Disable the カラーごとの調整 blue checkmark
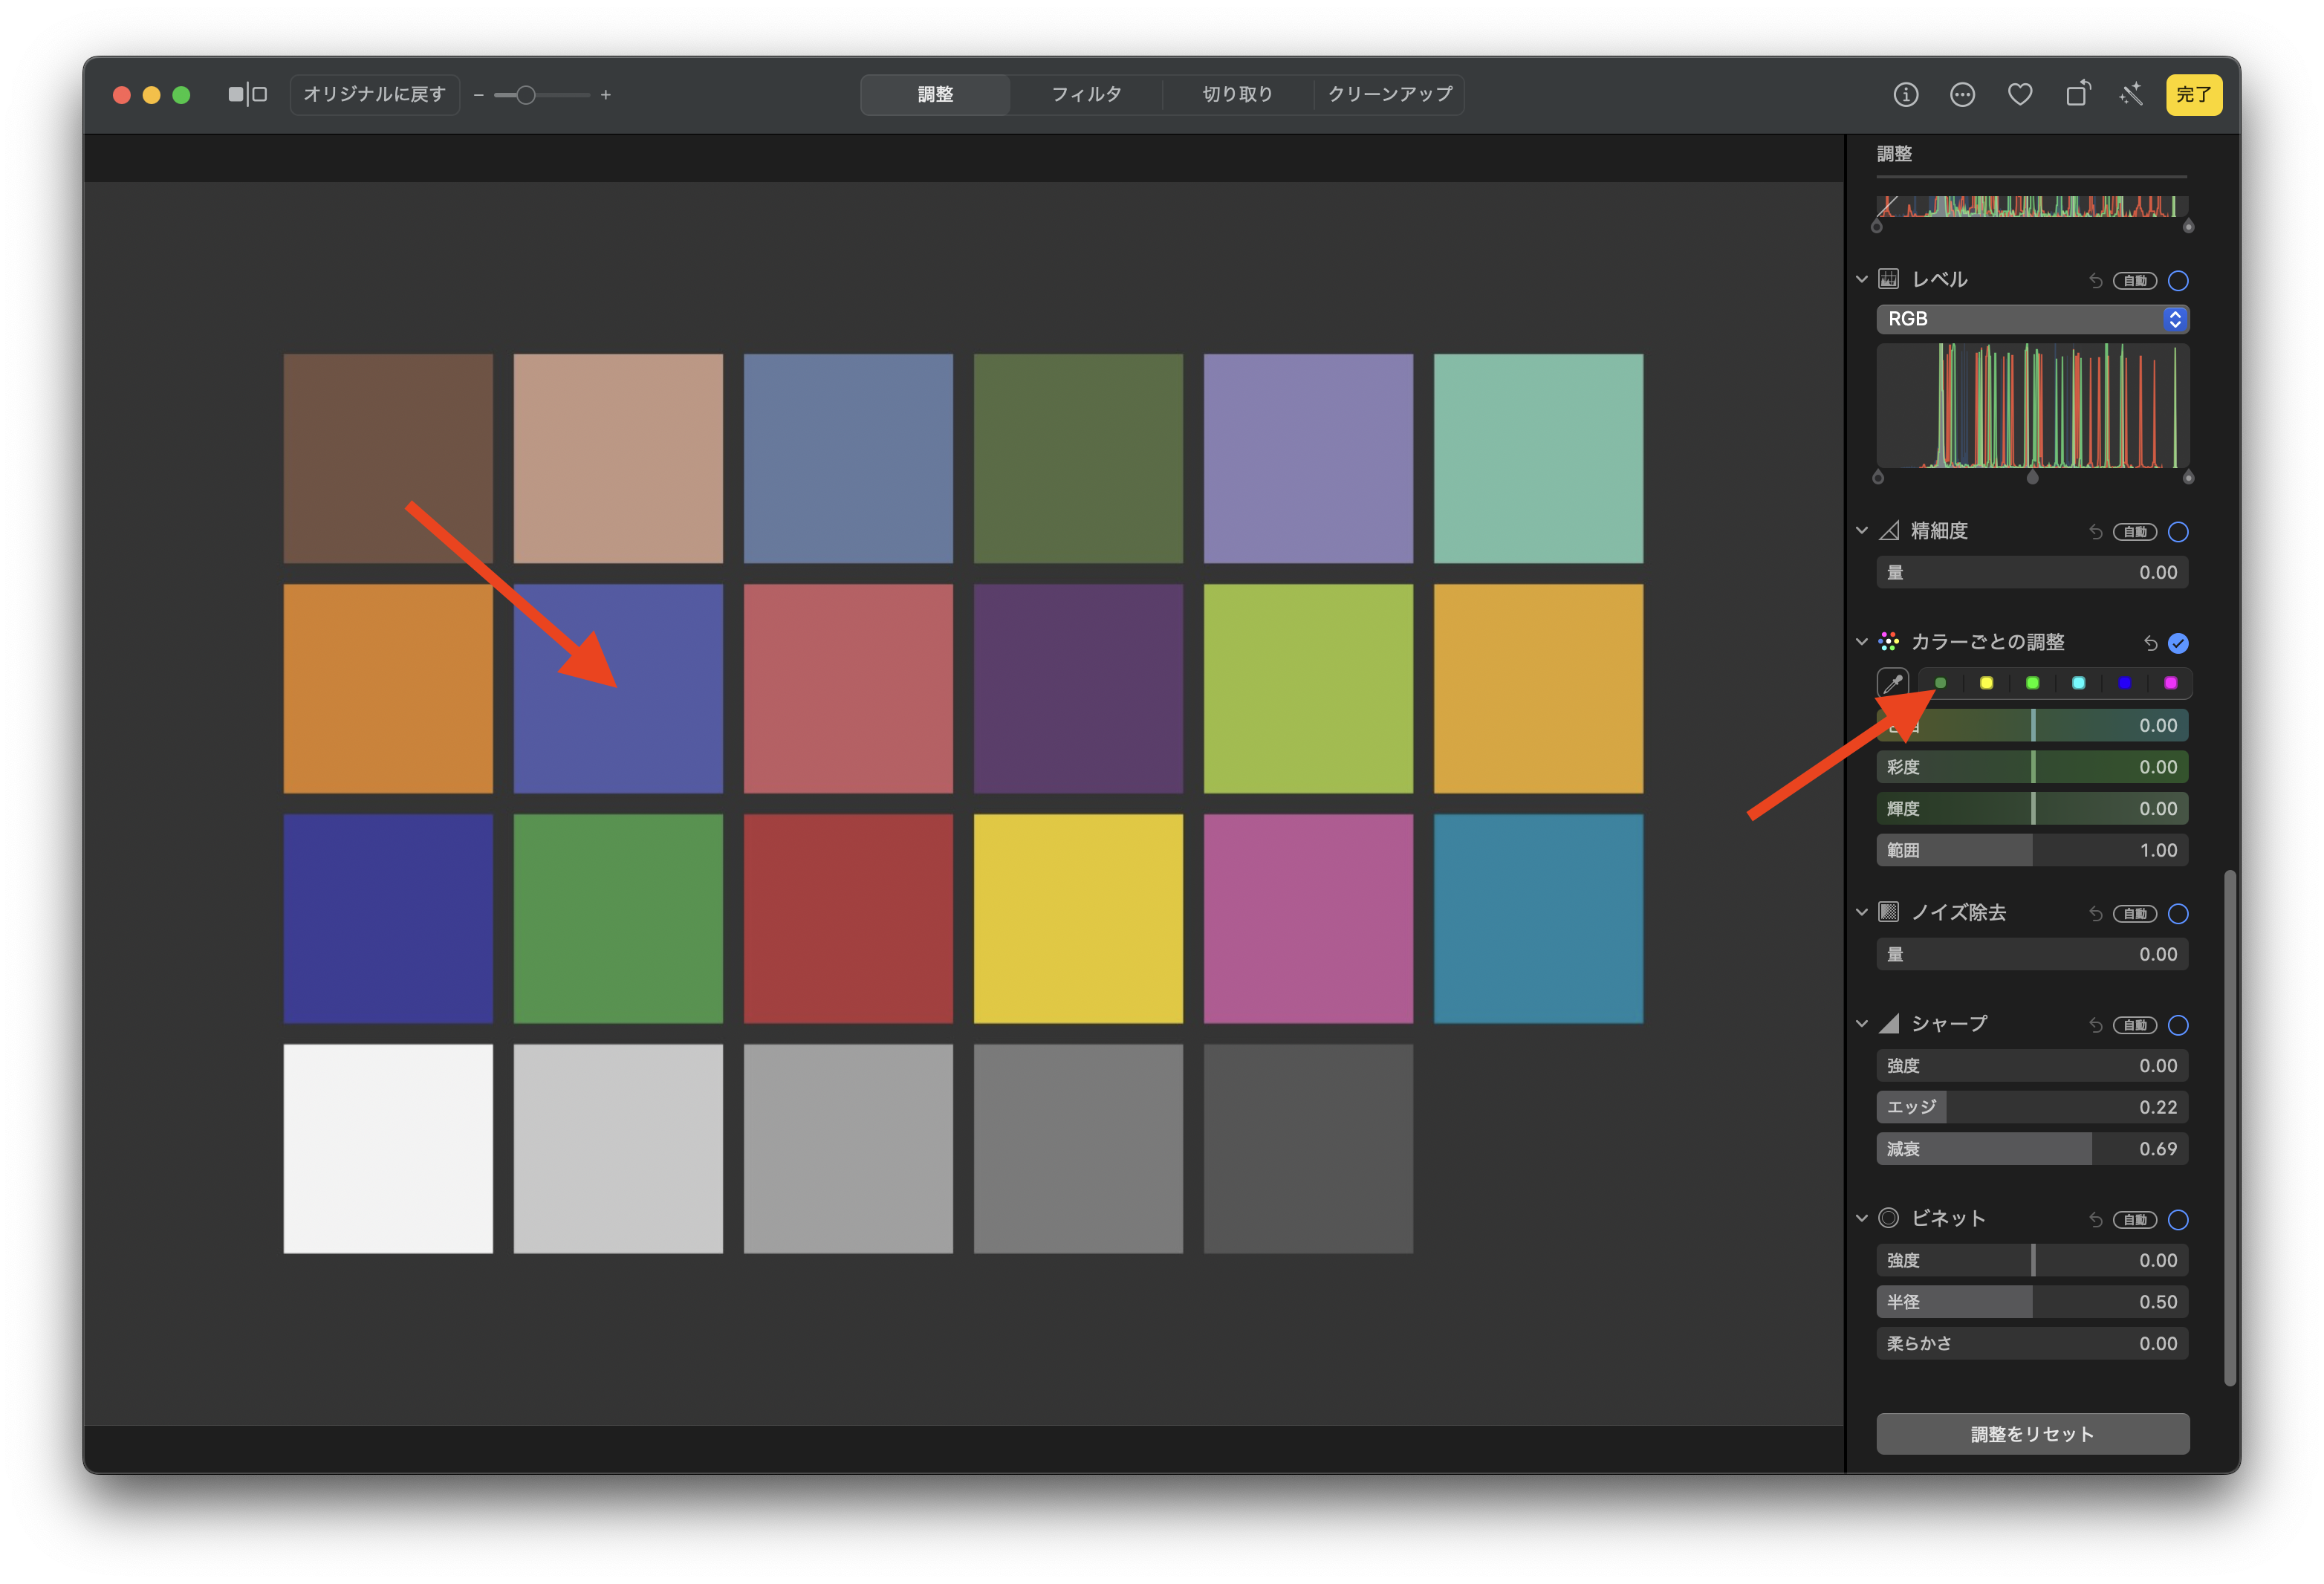 [2178, 643]
